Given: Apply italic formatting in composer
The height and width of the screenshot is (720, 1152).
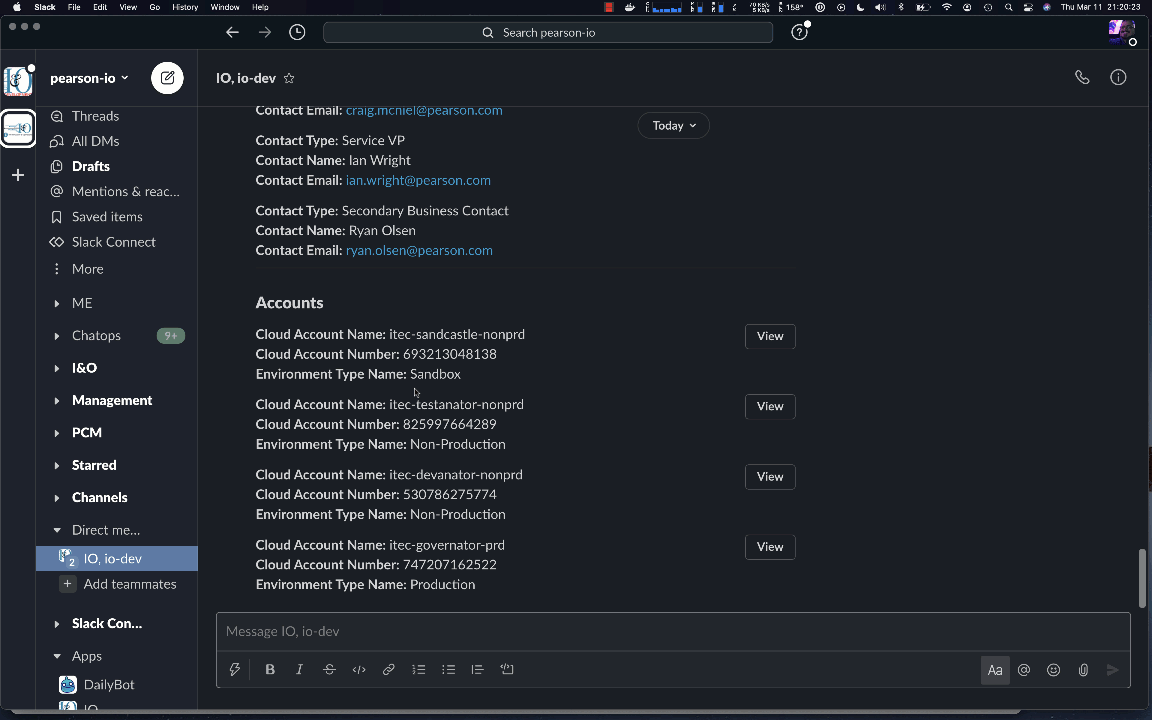Looking at the screenshot, I should click(299, 669).
